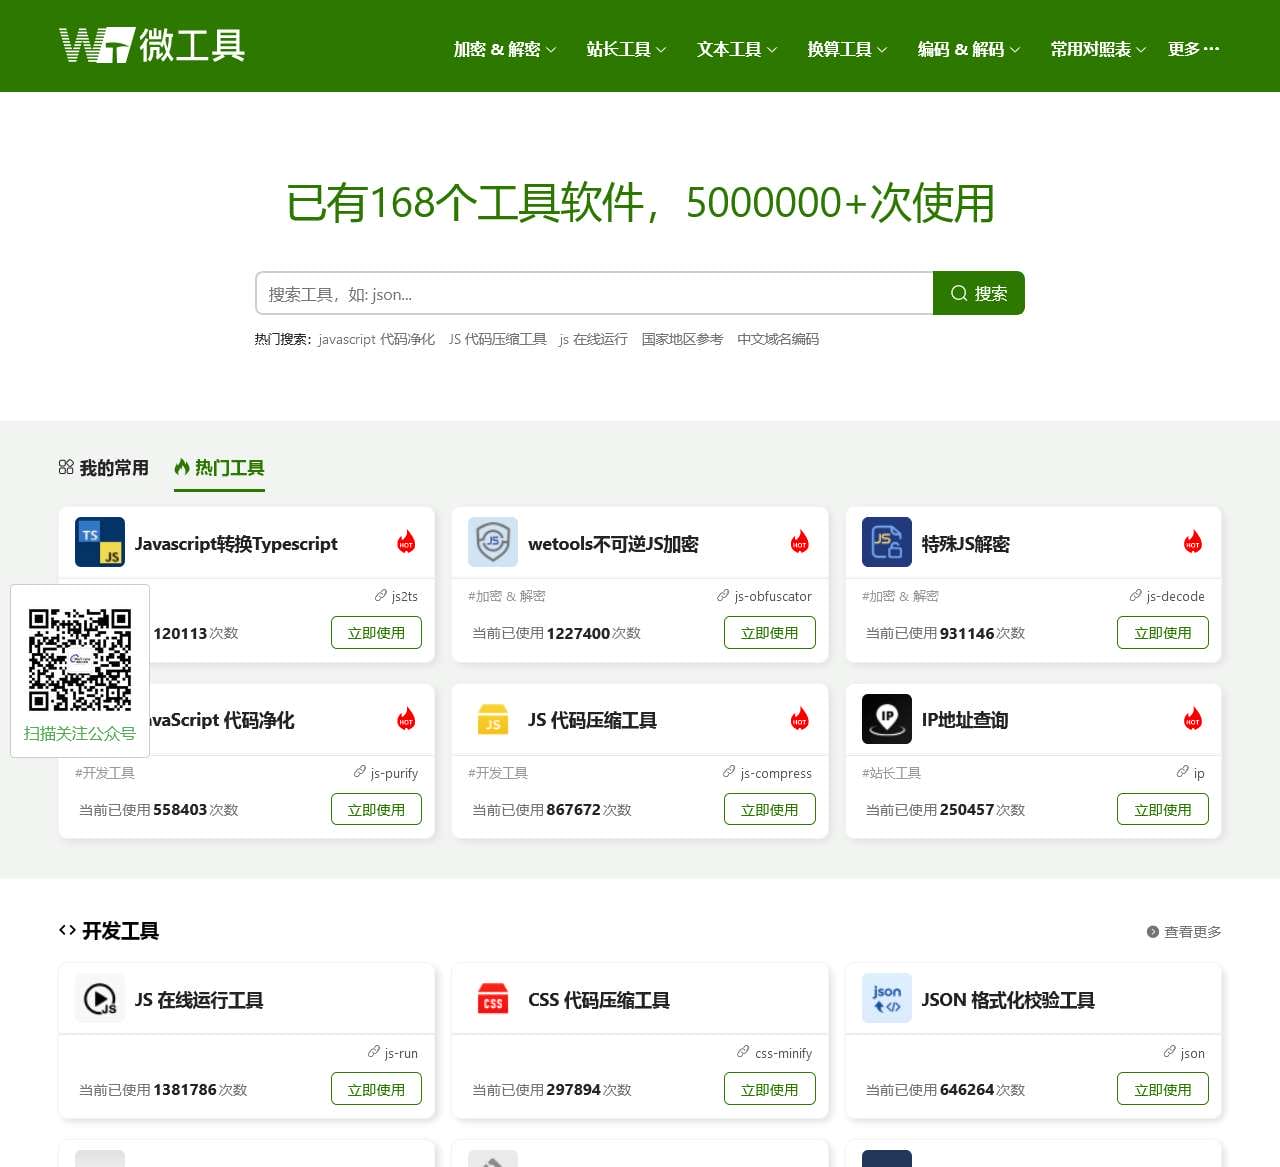Viewport: 1280px width, 1167px height.
Task: Click the play icon on JS 在线运行工具 card
Action: 100,997
